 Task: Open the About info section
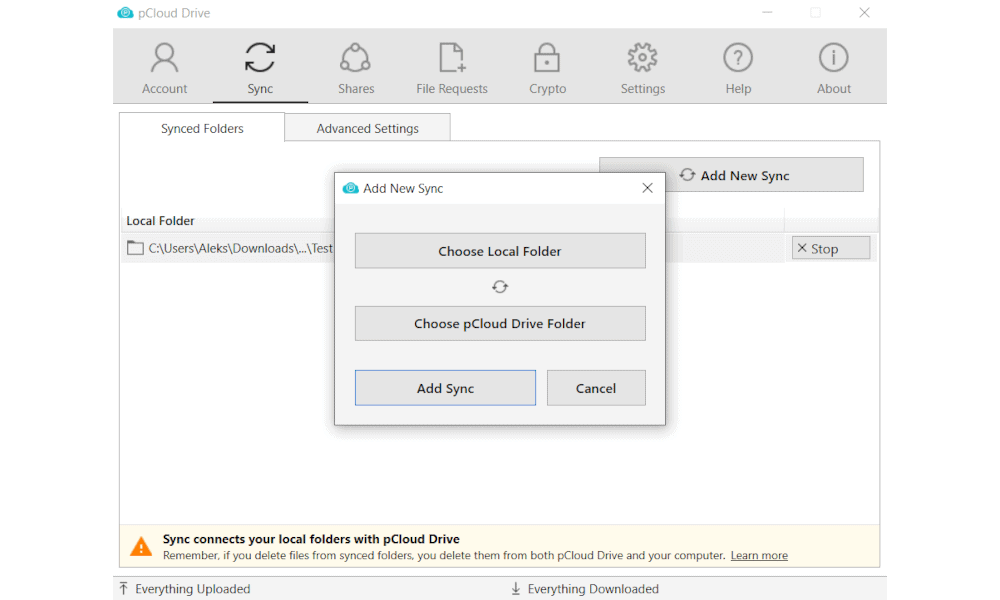834,68
